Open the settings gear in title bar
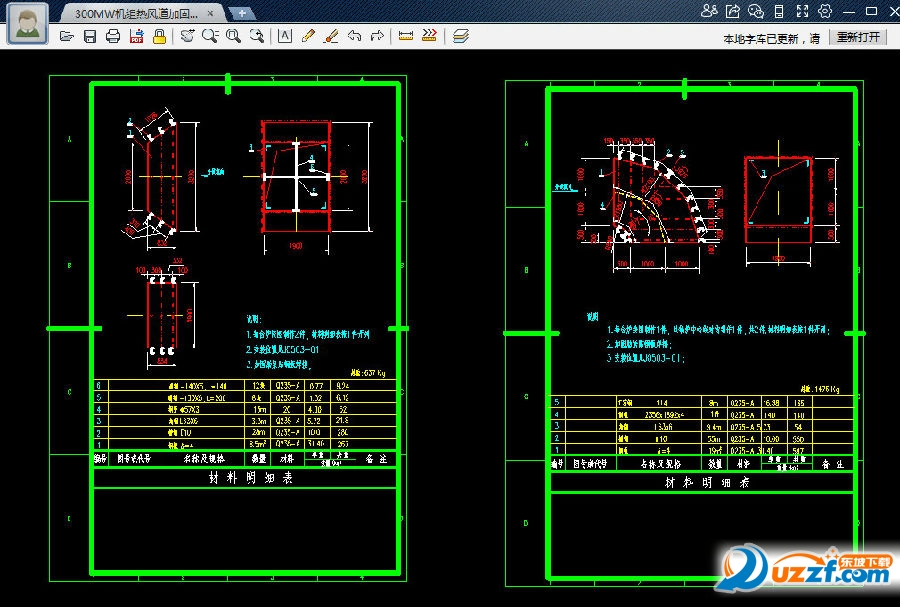 pos(825,11)
